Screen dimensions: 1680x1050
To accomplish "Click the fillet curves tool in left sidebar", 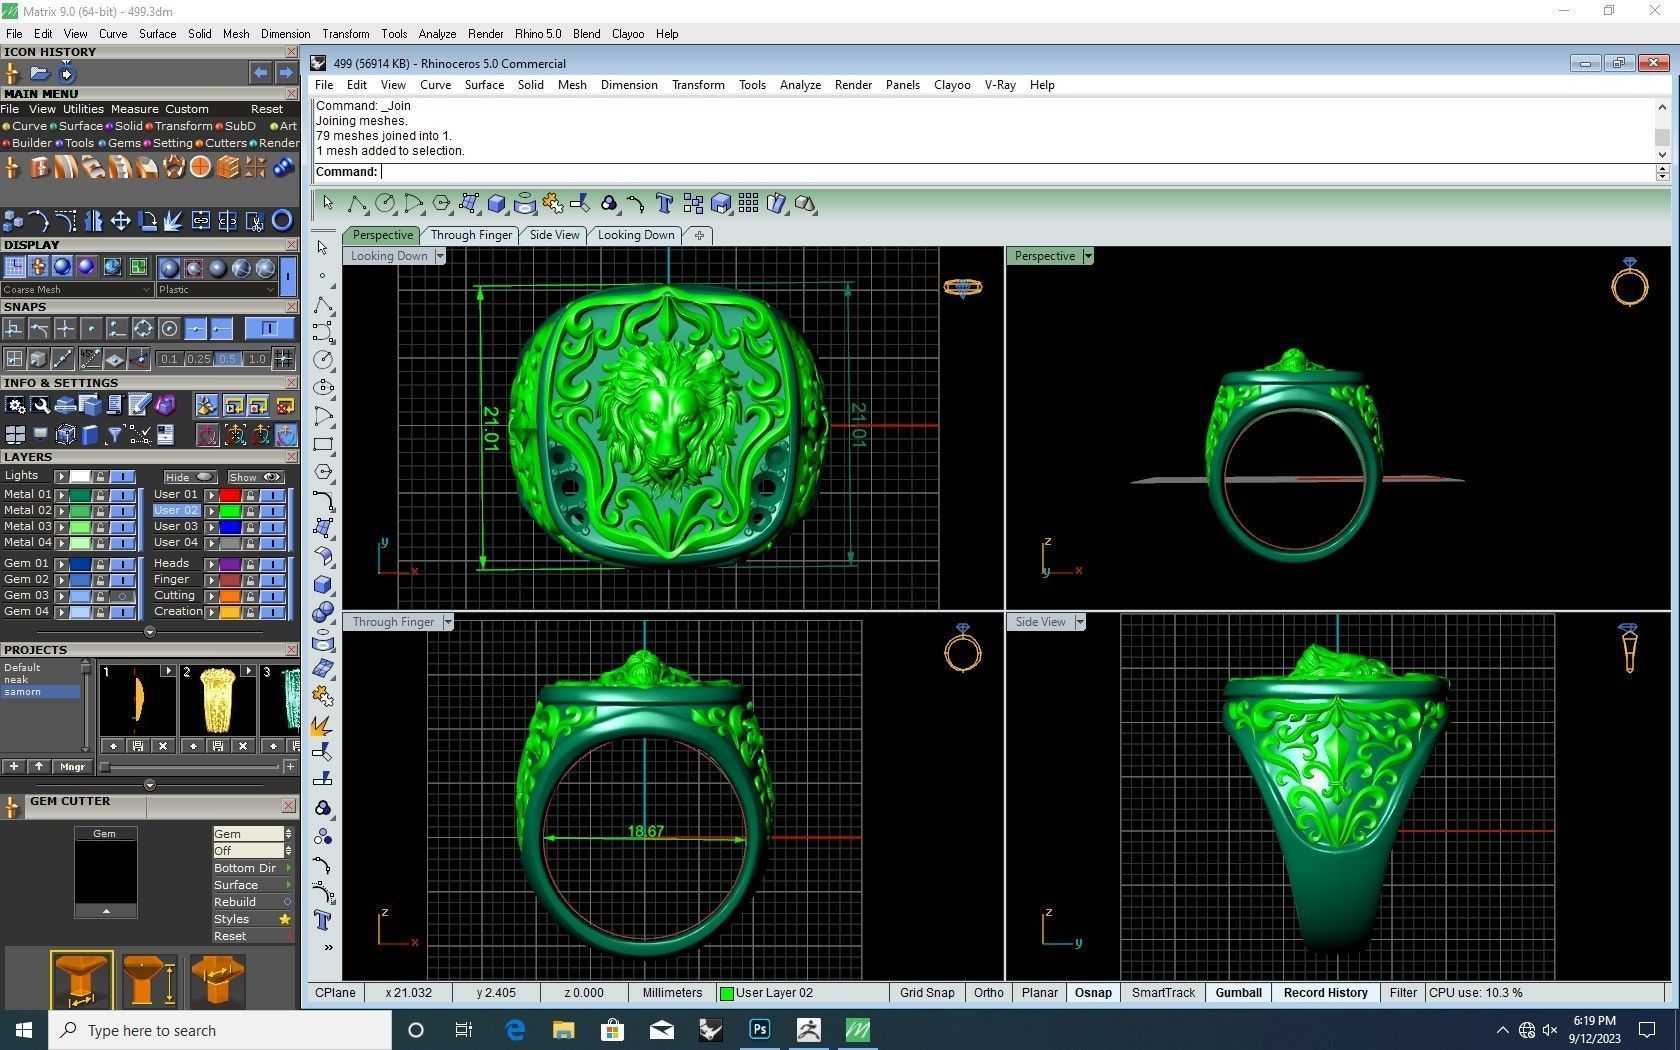I will click(323, 500).
